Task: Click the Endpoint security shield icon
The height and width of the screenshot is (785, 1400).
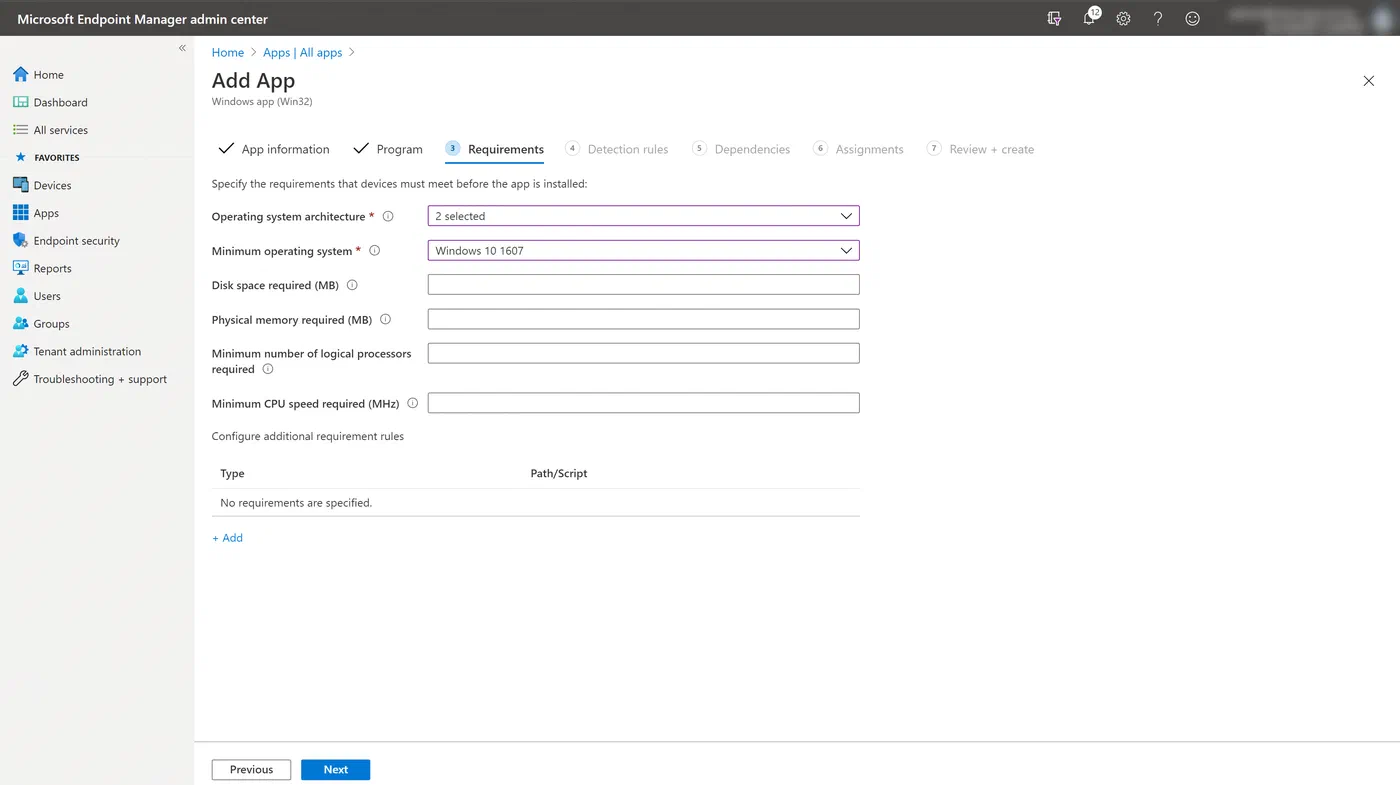Action: coord(20,240)
